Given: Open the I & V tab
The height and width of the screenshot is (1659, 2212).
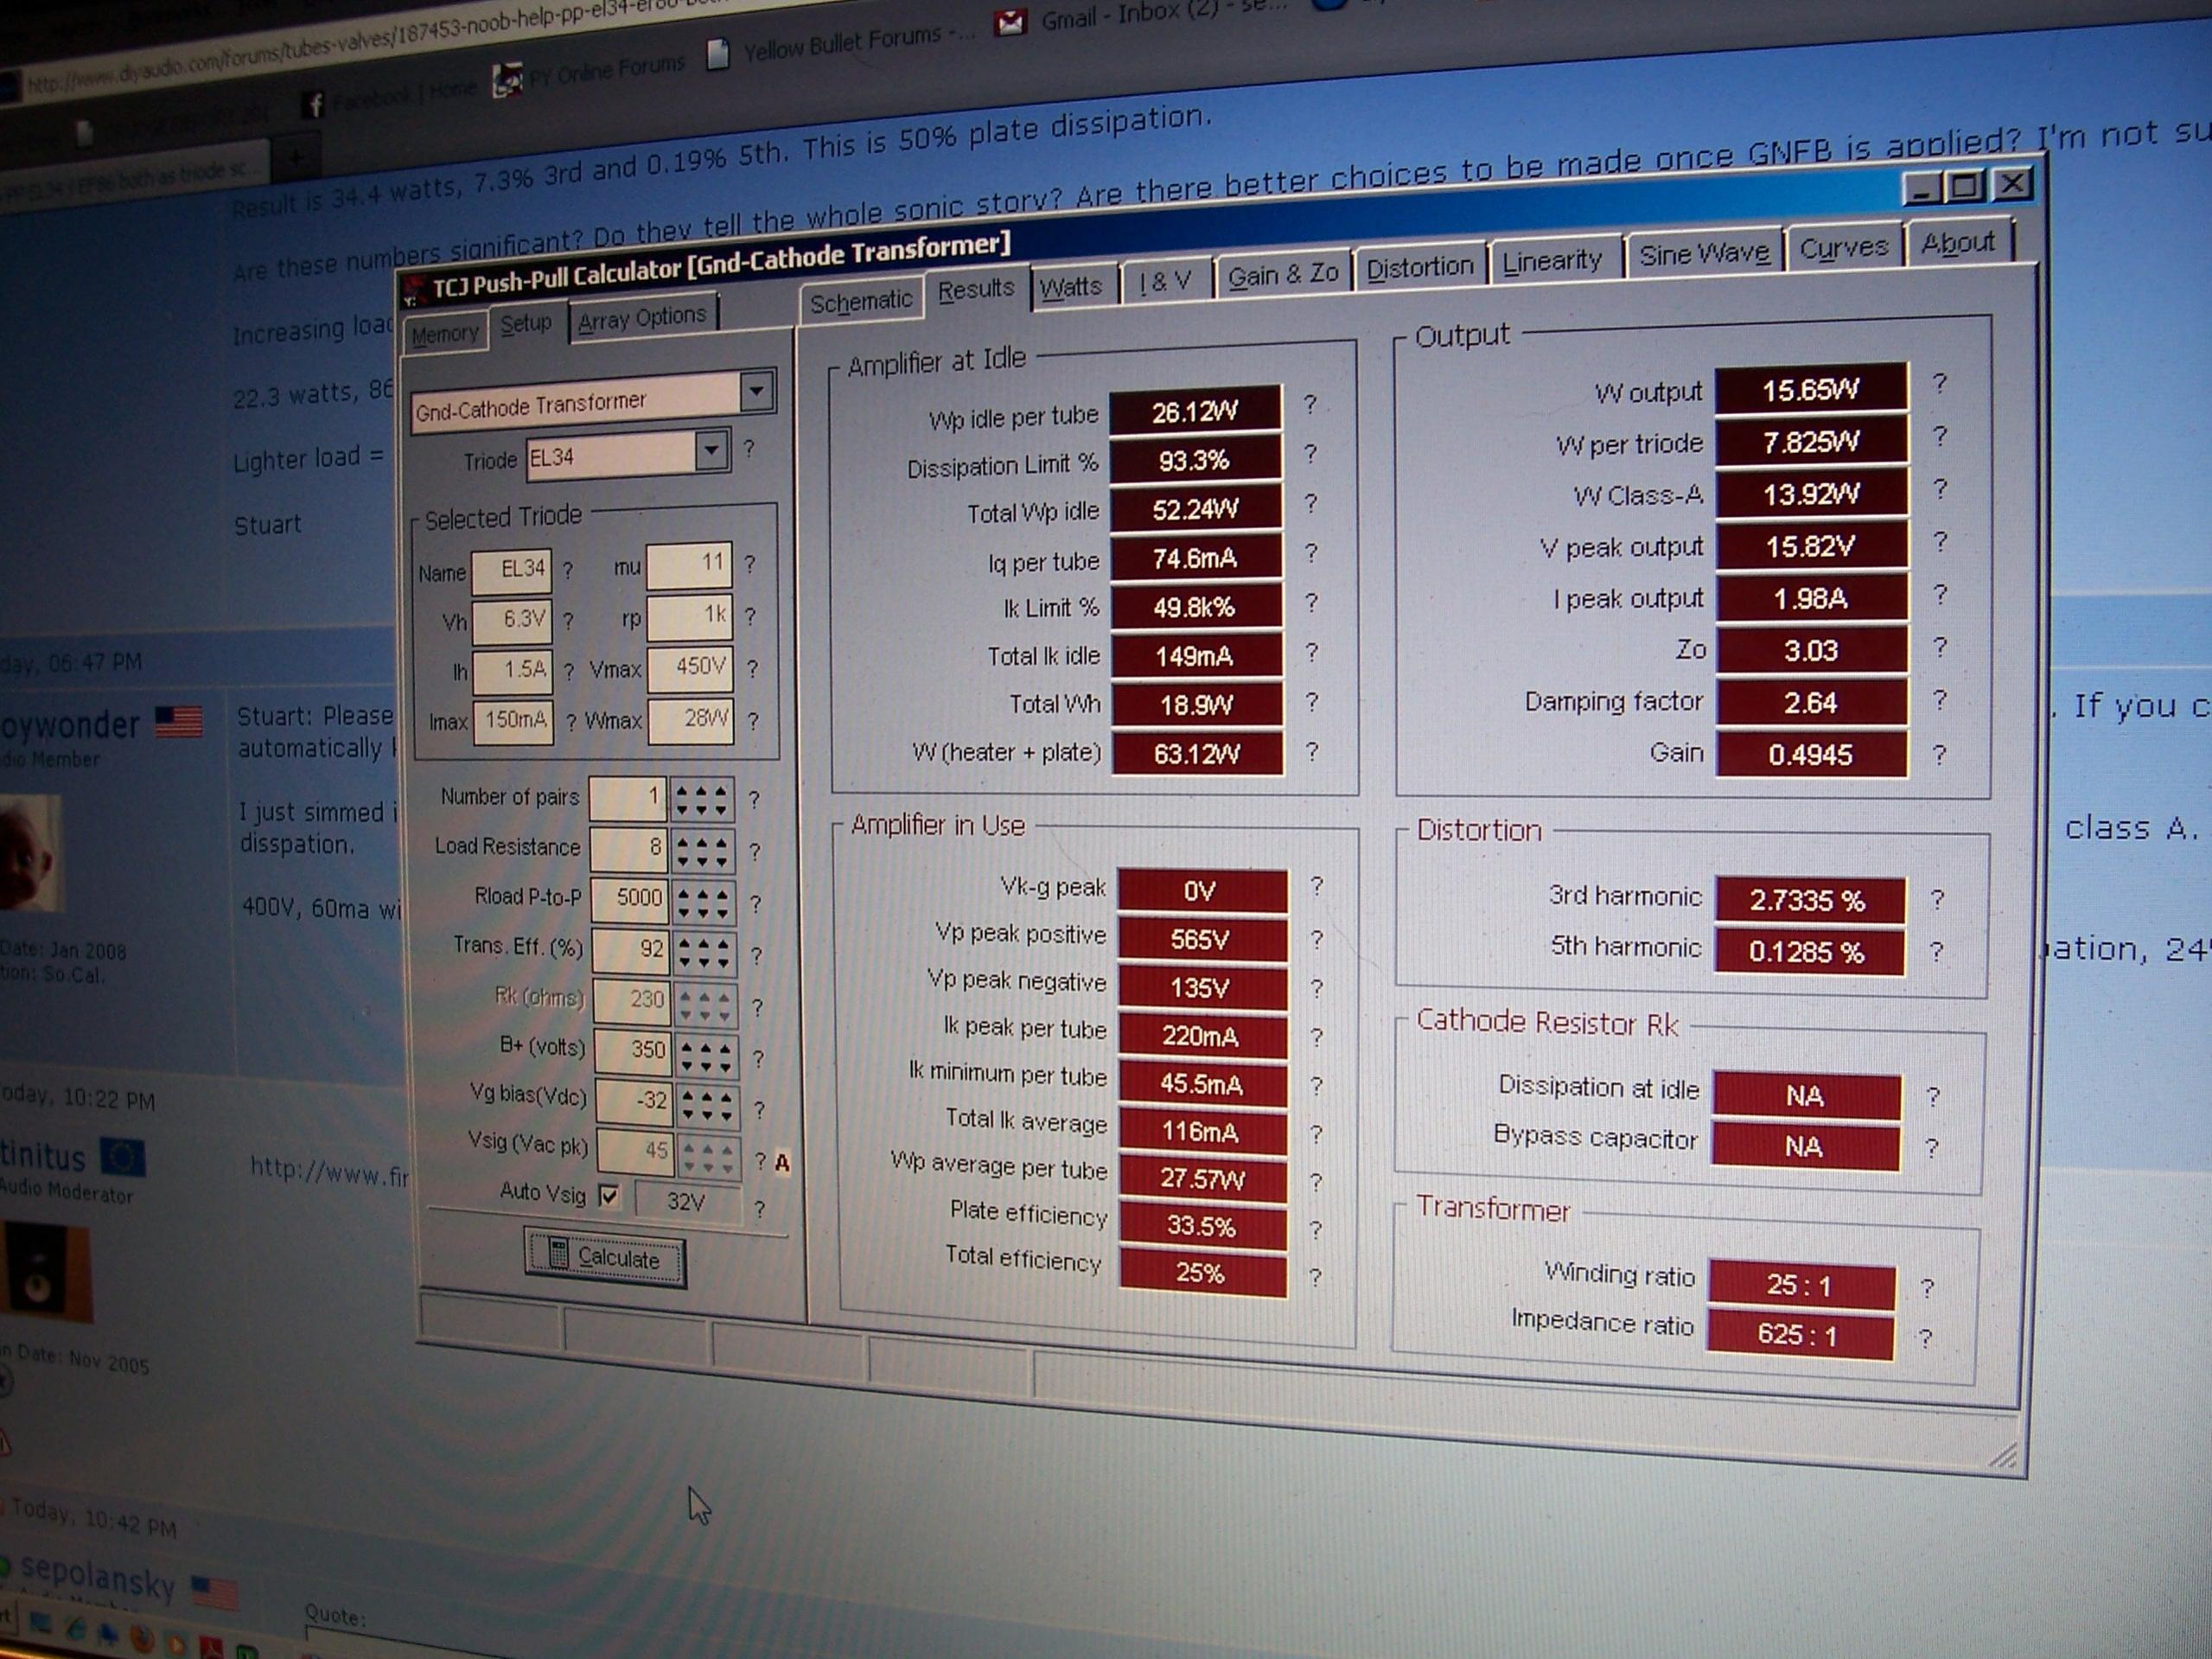Looking at the screenshot, I should [1165, 281].
